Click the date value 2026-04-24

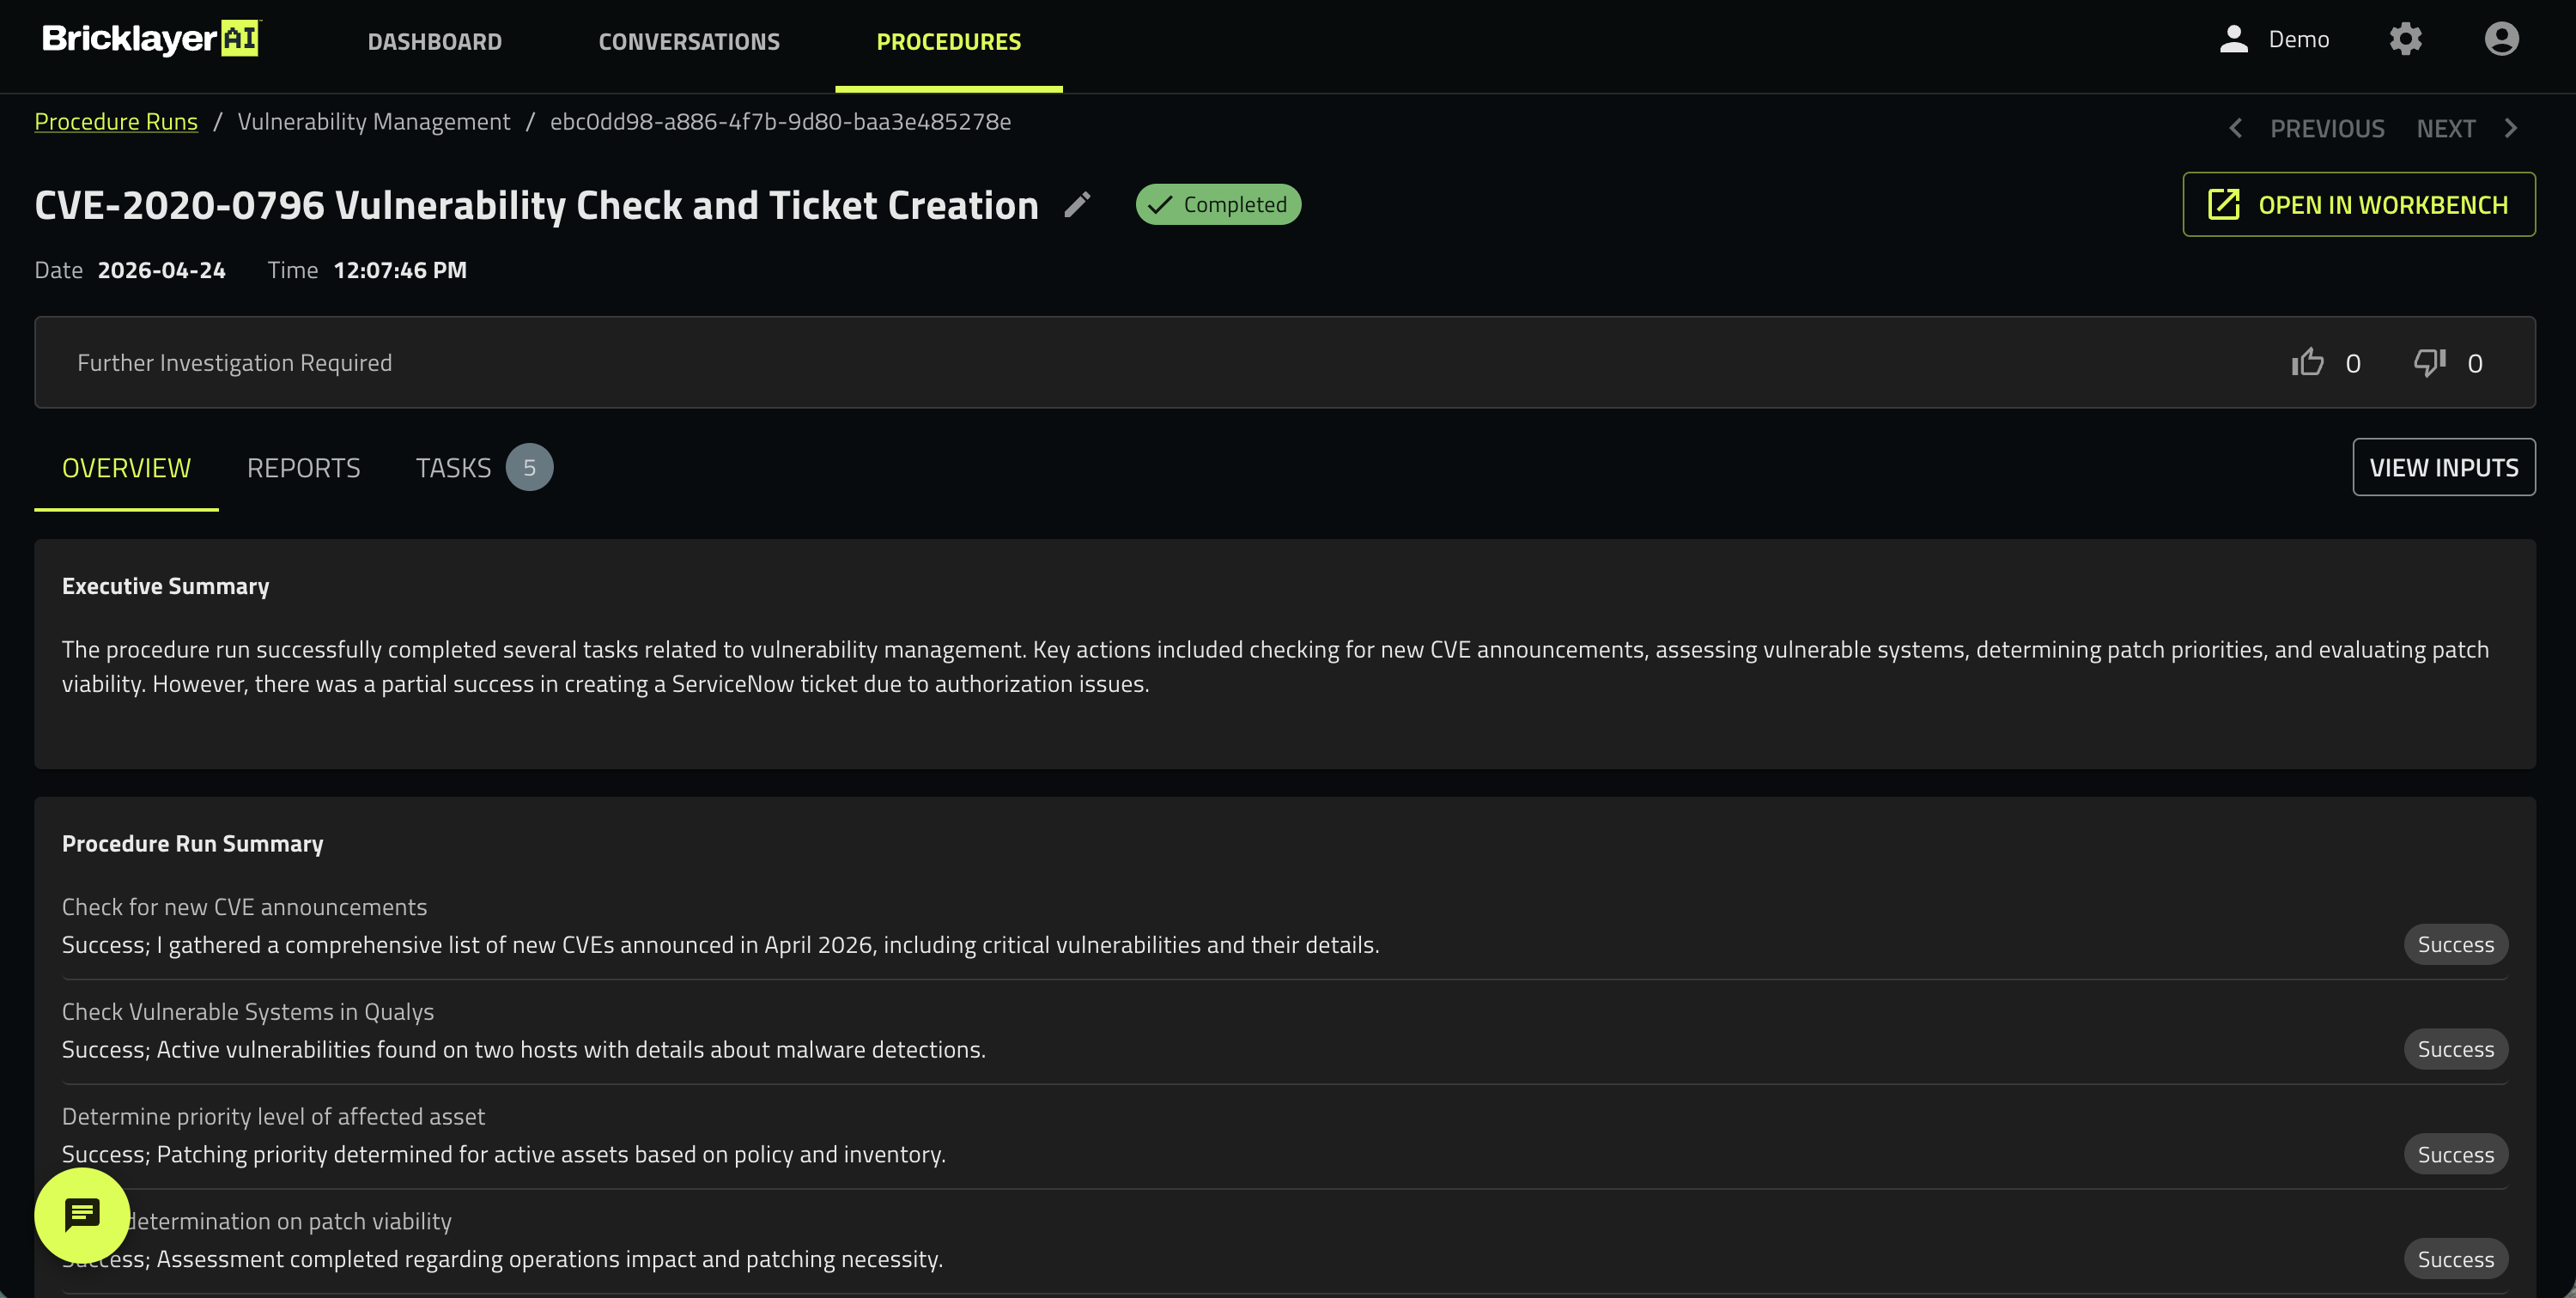pos(161,270)
